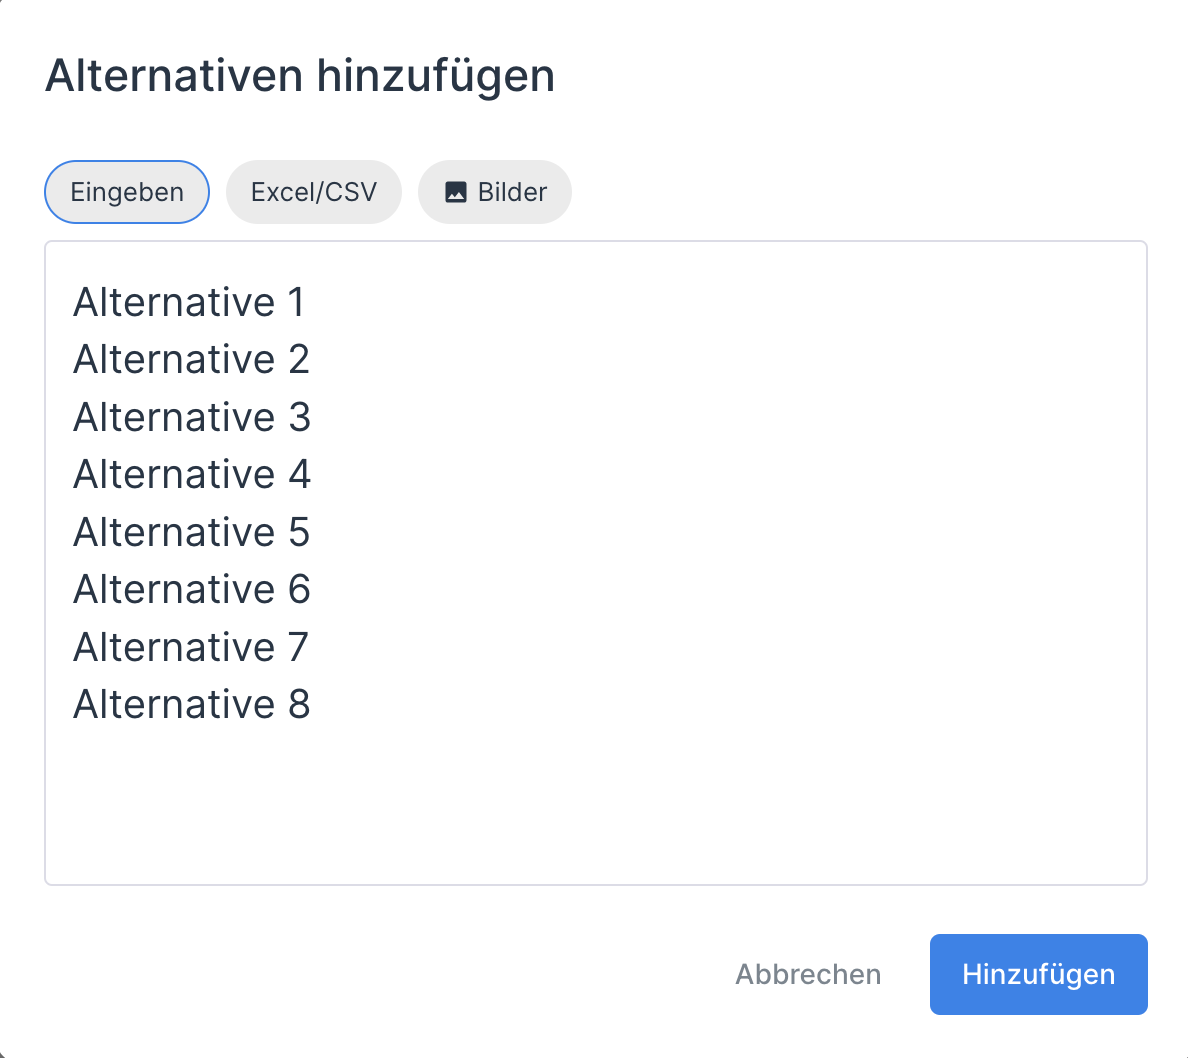
Task: Click the image icon beside Bilder
Action: click(x=456, y=192)
